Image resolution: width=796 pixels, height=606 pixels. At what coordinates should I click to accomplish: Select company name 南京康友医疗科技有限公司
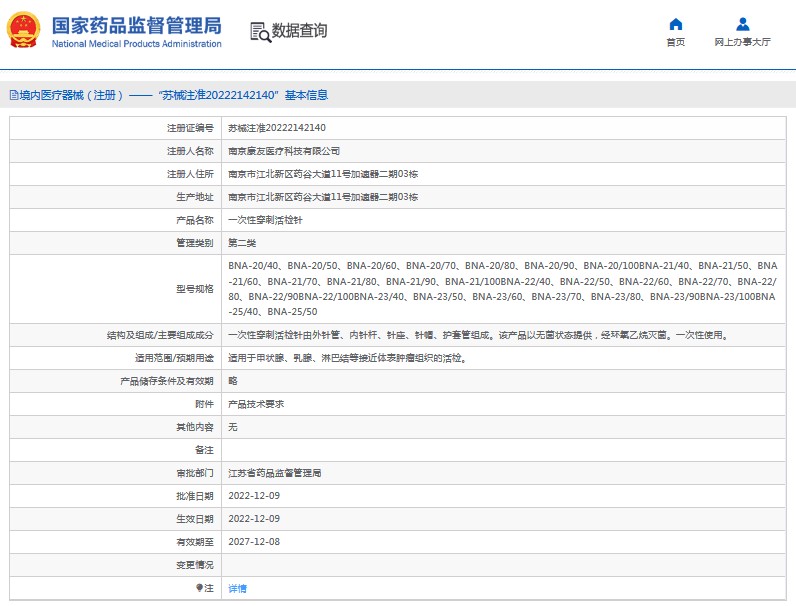[x=284, y=151]
